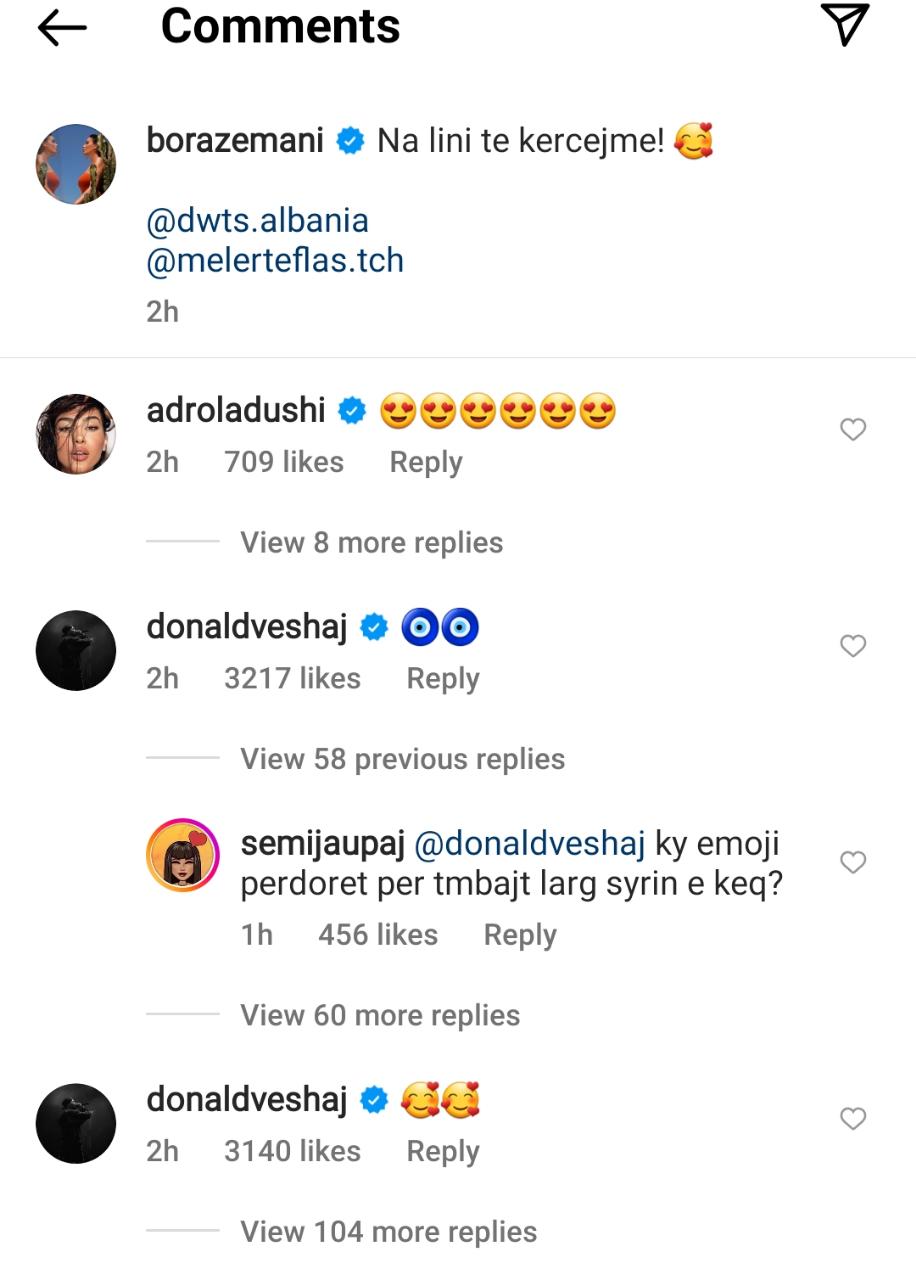The width and height of the screenshot is (916, 1280).
Task: Like adroladushi's heart-eyes comment
Action: (852, 430)
